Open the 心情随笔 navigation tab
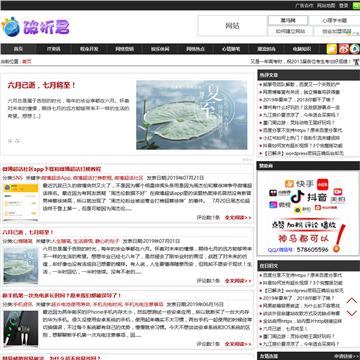 point(231,49)
